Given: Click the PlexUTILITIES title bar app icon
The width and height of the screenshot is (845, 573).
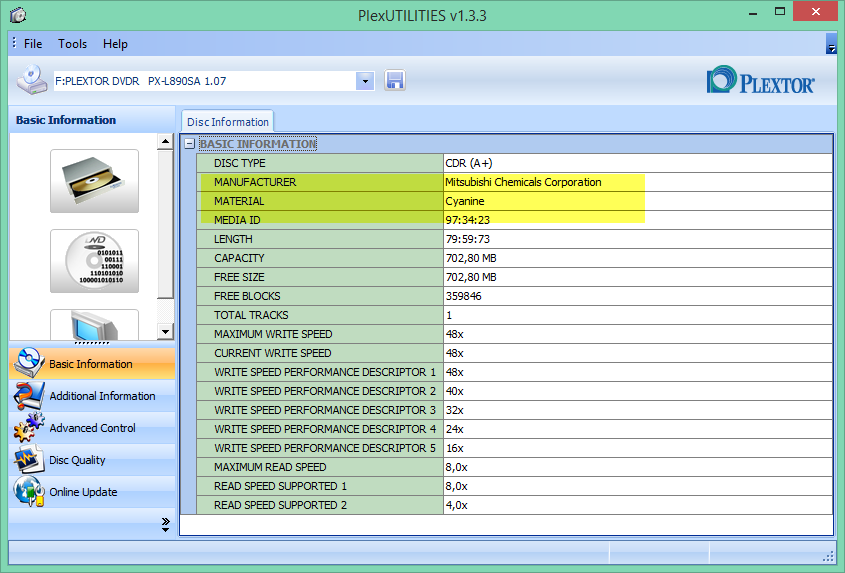Looking at the screenshot, I should pos(18,15).
